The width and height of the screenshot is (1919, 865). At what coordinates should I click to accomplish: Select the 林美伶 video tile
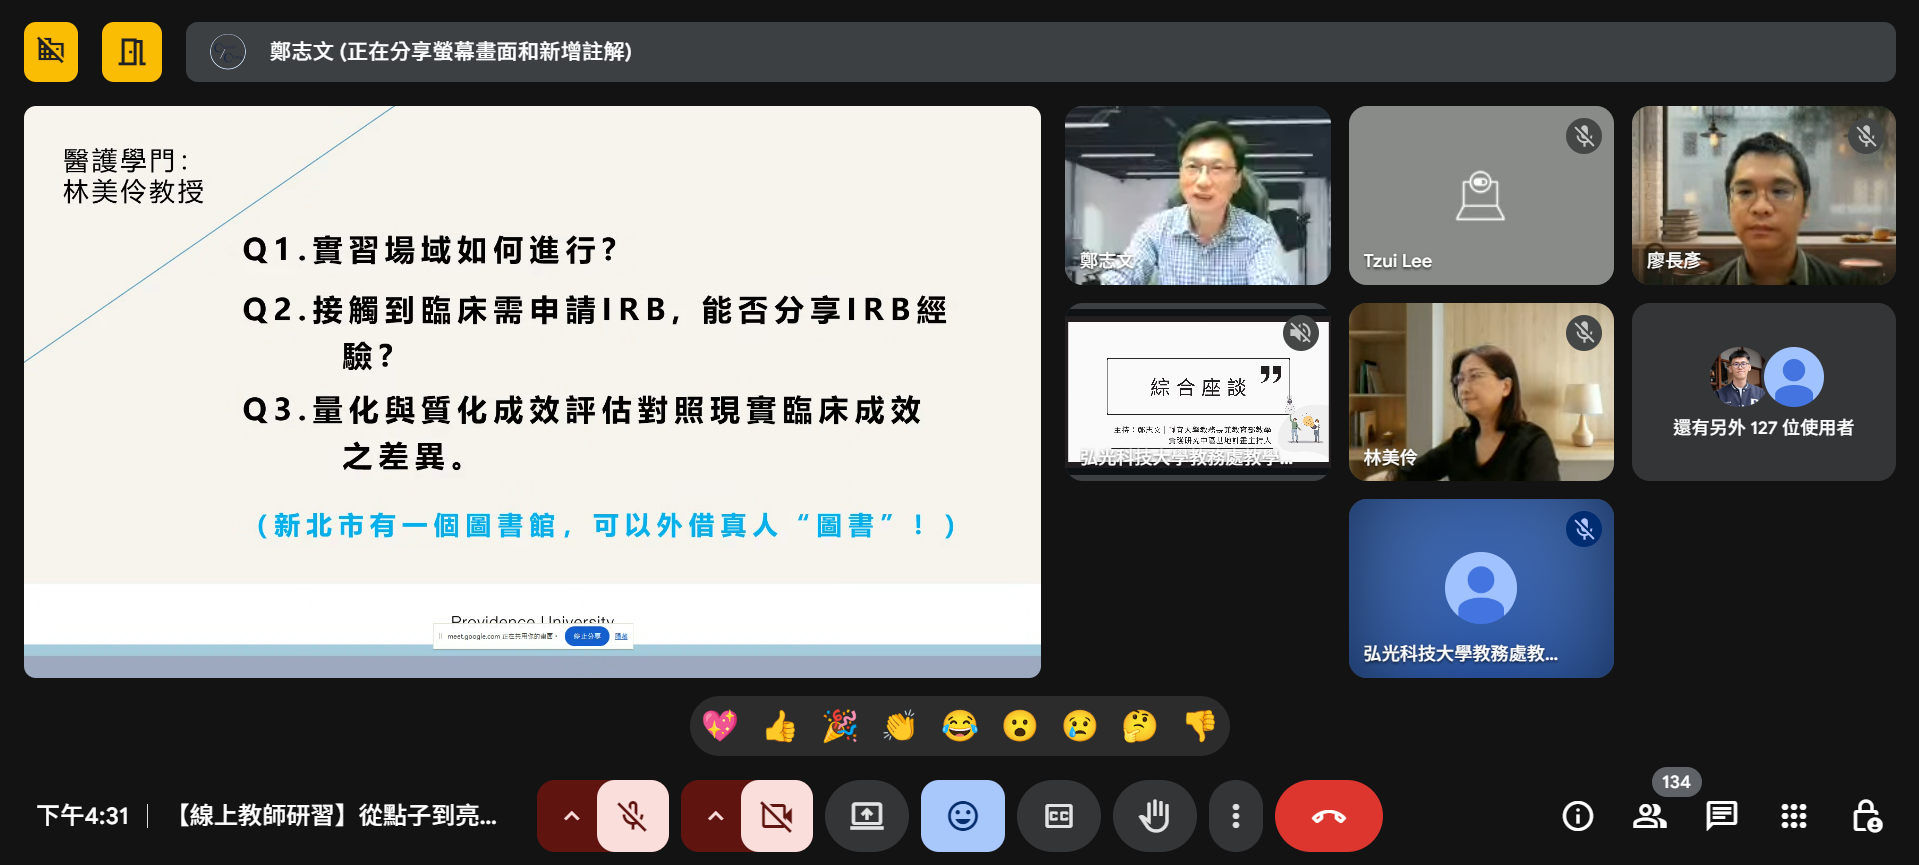(1480, 392)
